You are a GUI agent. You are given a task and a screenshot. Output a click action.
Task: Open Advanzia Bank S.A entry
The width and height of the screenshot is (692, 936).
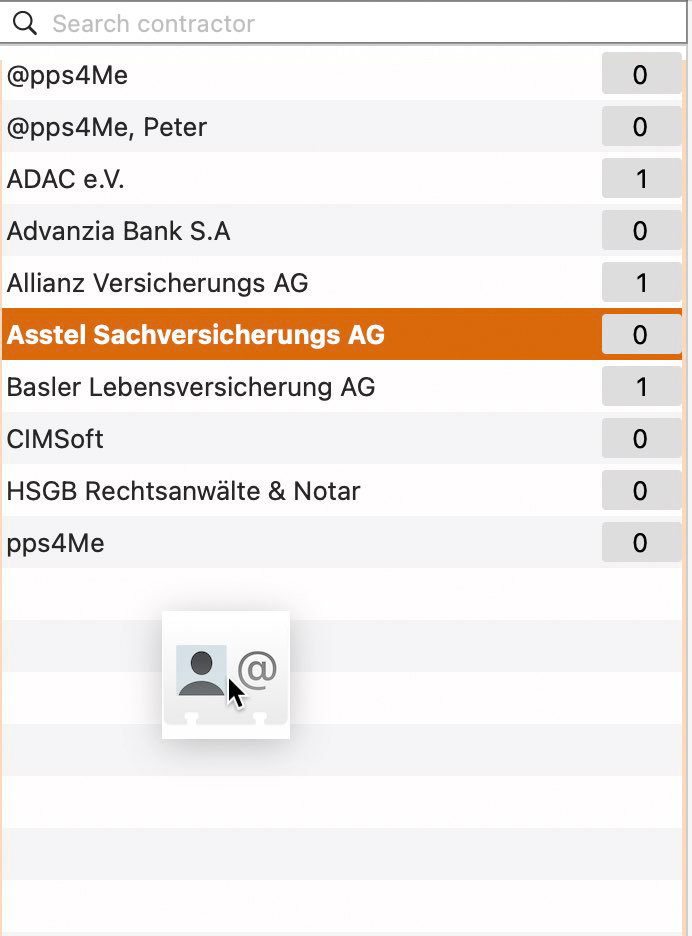[342, 230]
